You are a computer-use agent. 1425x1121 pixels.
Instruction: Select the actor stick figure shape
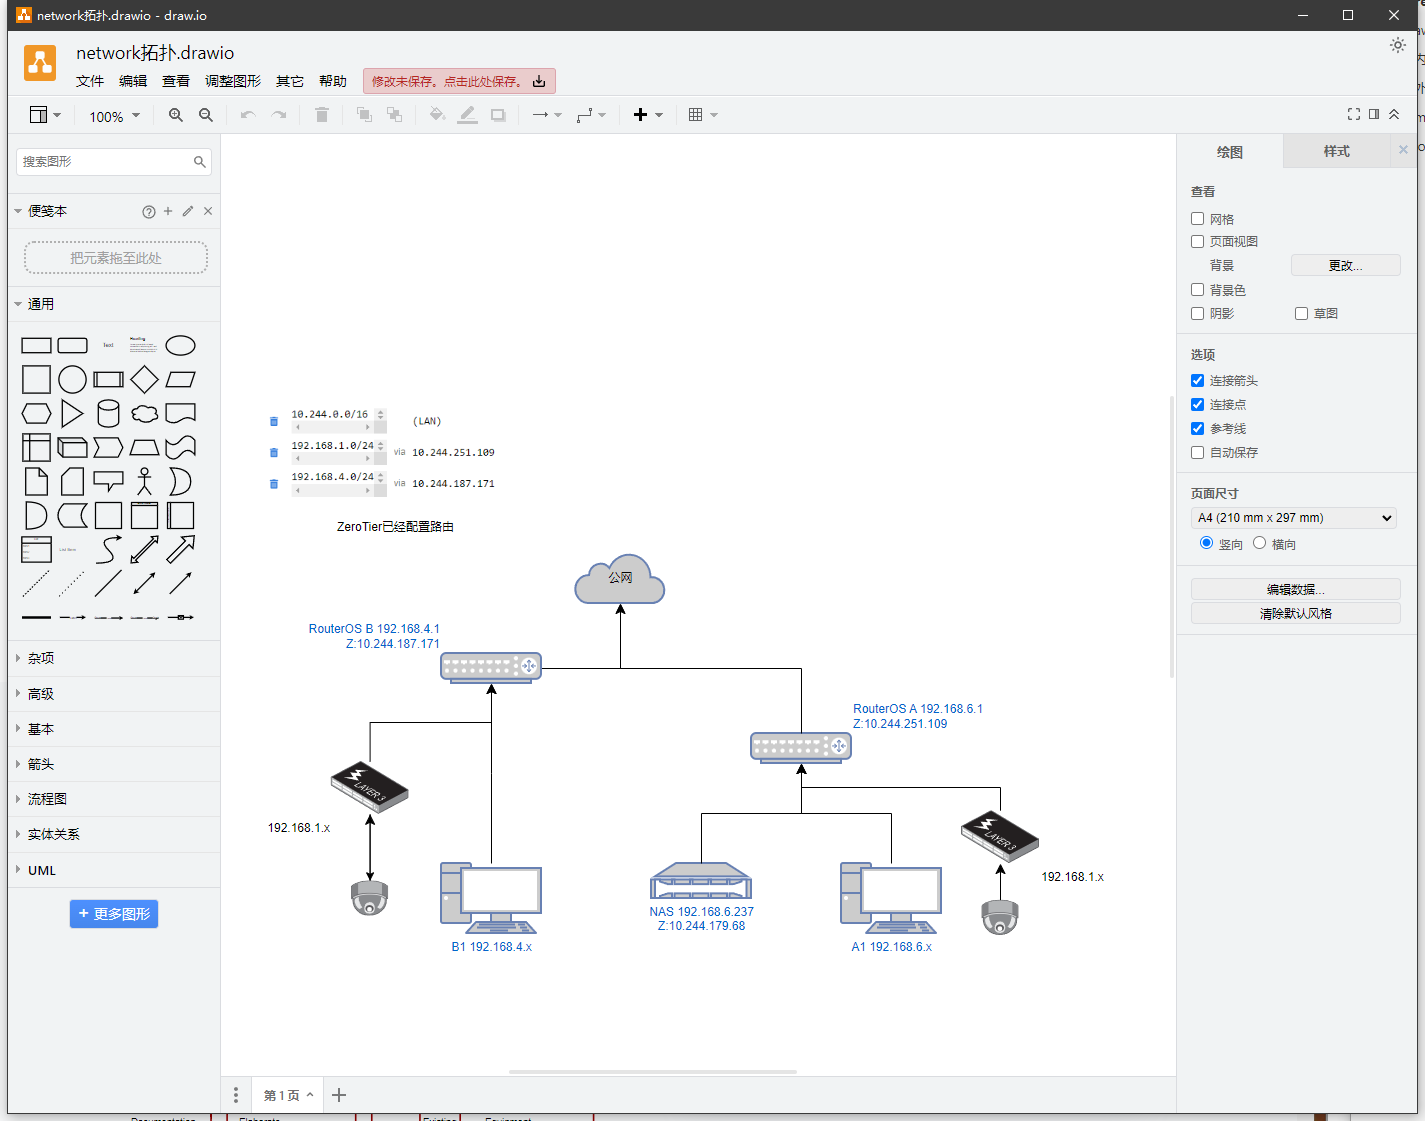pyautogui.click(x=144, y=482)
